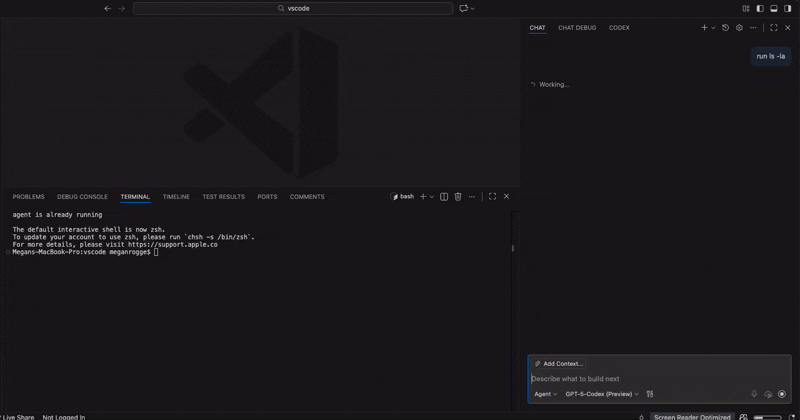
Task: Click Add Context button in chat
Action: (559, 364)
